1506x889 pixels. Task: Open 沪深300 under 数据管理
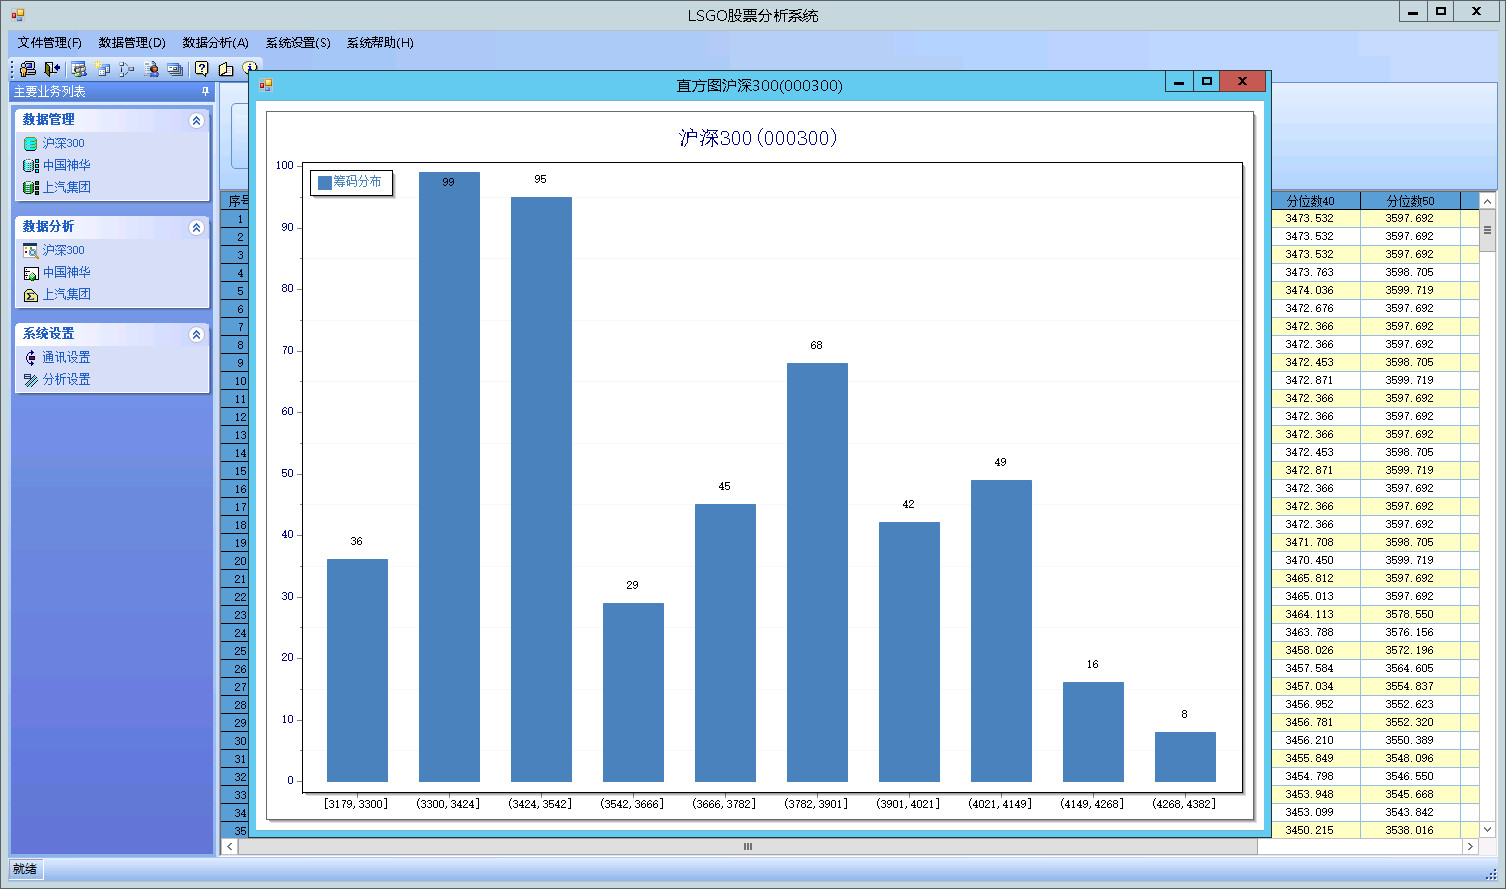pos(63,143)
